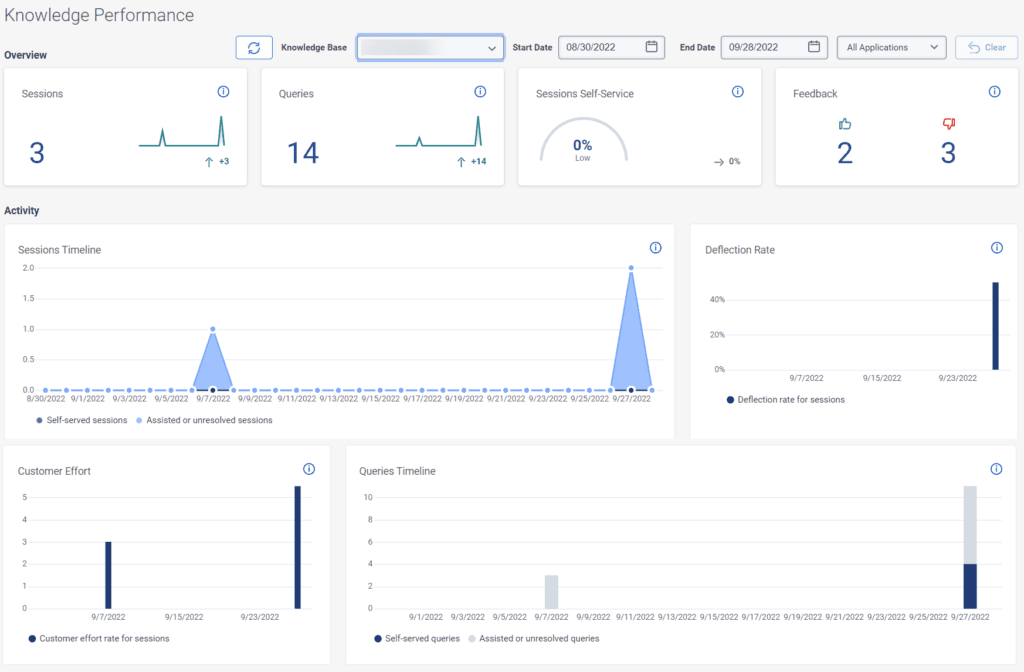Open the Customer Effort info tooltip

tap(308, 468)
